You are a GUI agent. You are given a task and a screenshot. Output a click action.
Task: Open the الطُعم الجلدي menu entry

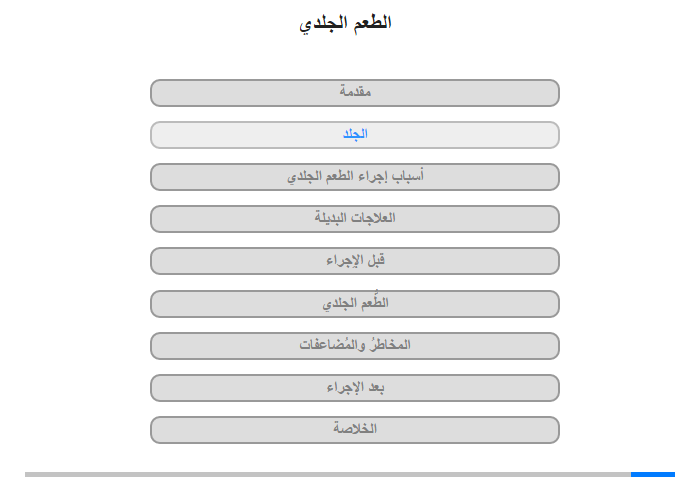[x=355, y=303]
